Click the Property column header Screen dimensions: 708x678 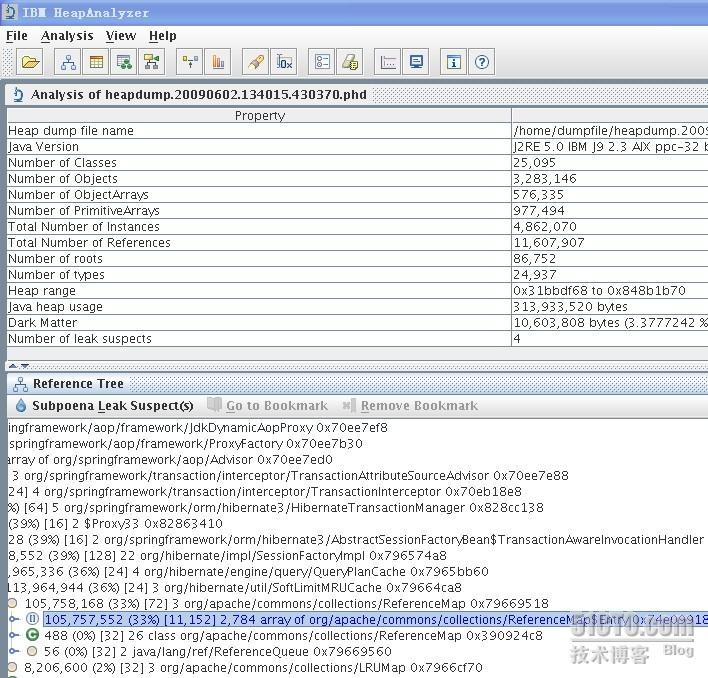click(260, 116)
